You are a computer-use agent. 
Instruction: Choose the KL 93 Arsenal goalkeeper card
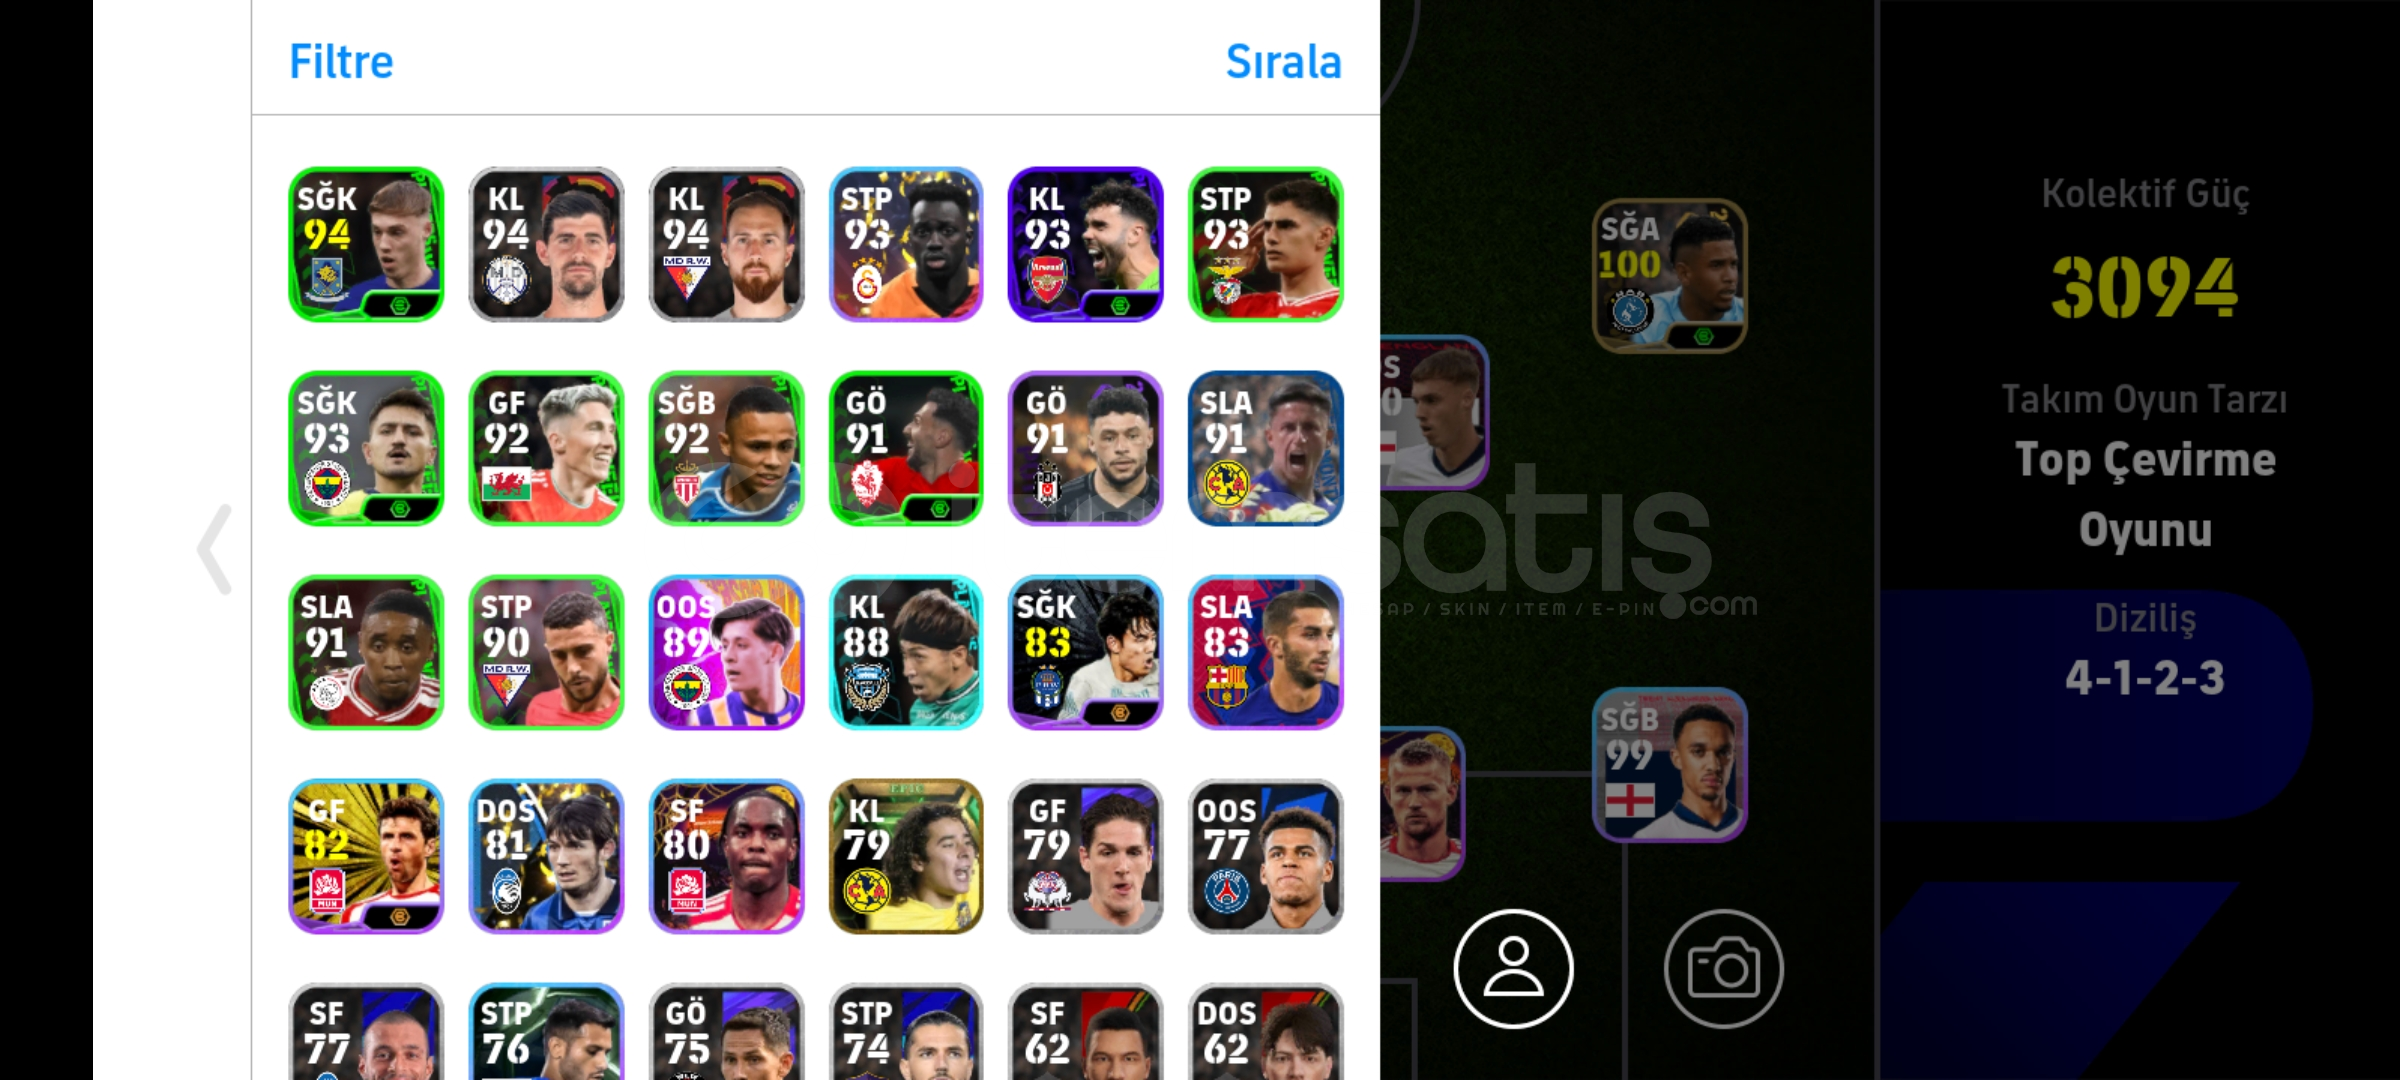(x=1086, y=244)
